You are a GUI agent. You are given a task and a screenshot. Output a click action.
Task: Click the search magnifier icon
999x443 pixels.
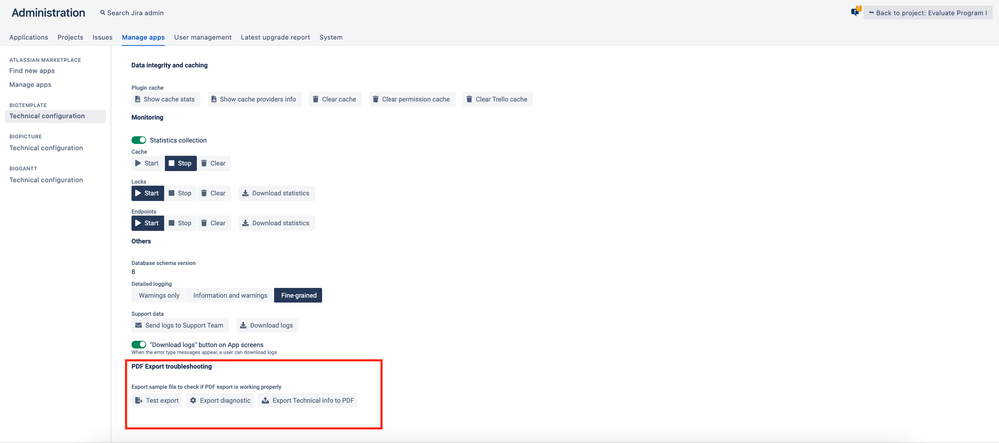click(x=103, y=13)
